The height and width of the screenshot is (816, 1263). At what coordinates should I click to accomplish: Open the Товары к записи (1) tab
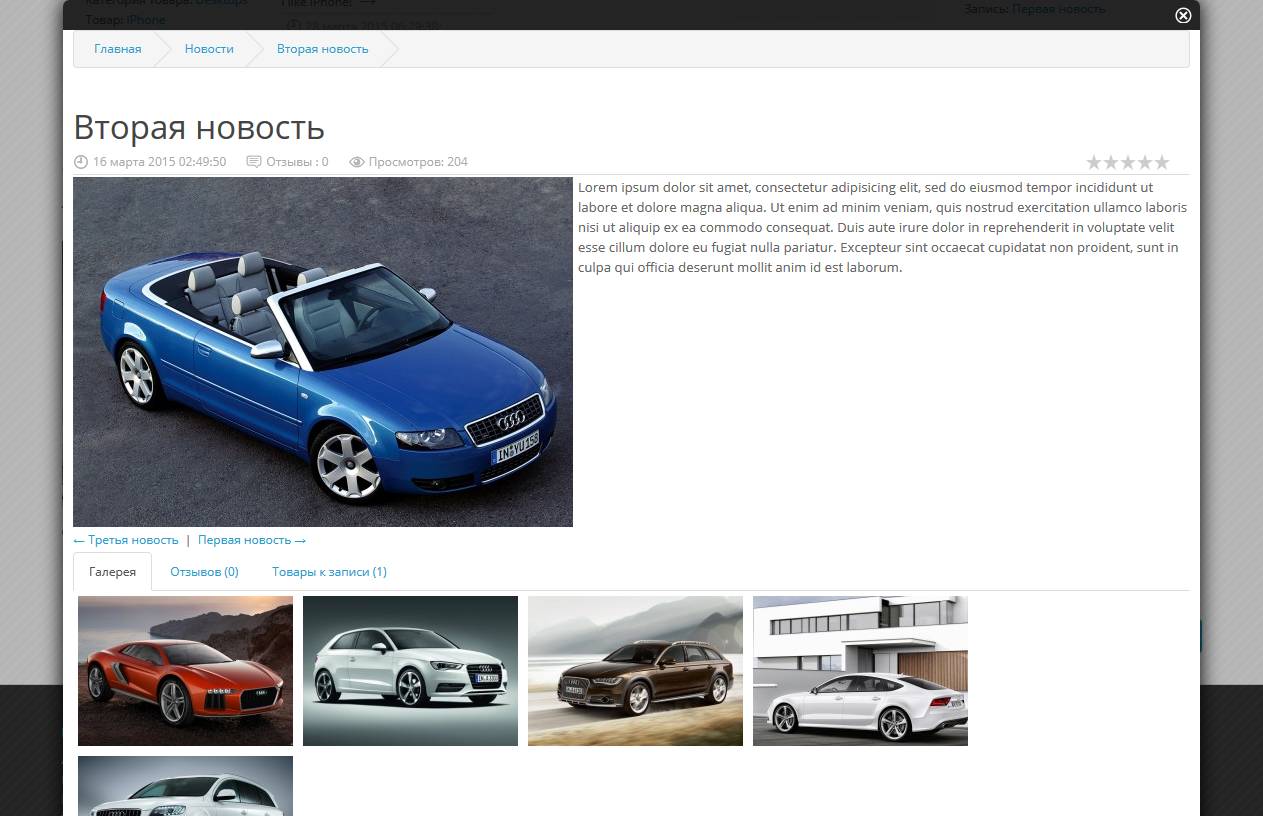[x=329, y=572]
